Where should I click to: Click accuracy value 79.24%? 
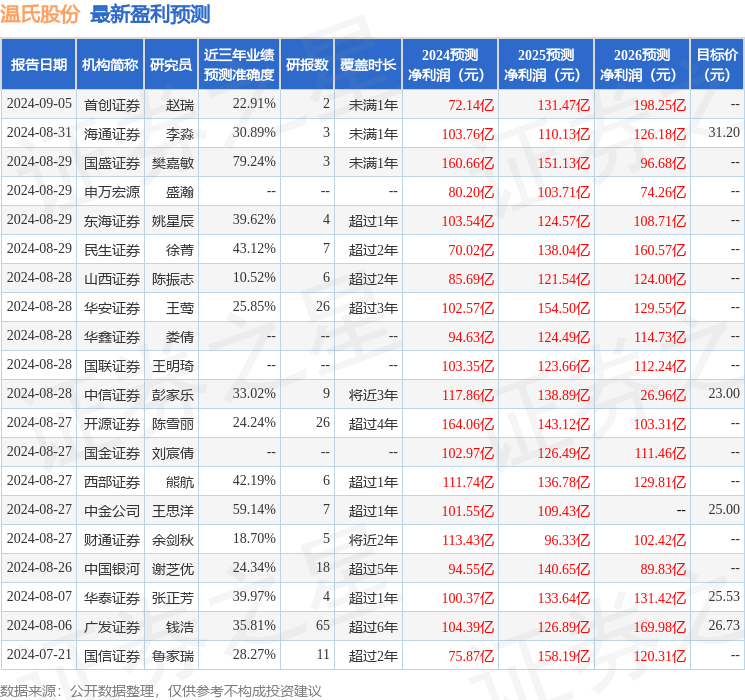(254, 162)
